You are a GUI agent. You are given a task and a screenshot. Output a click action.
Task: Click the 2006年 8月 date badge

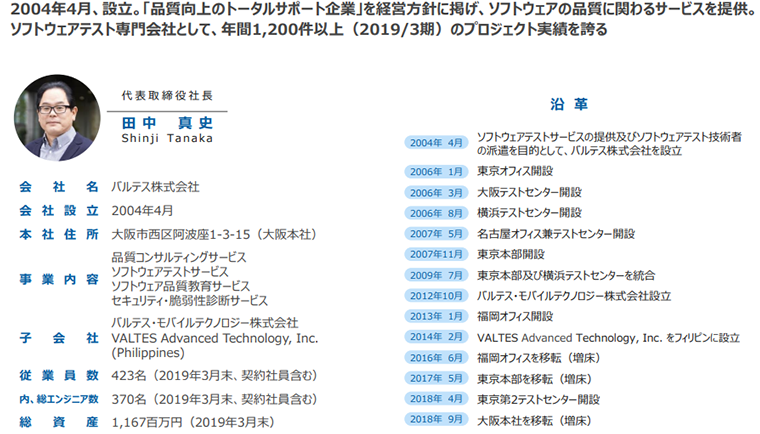click(436, 213)
